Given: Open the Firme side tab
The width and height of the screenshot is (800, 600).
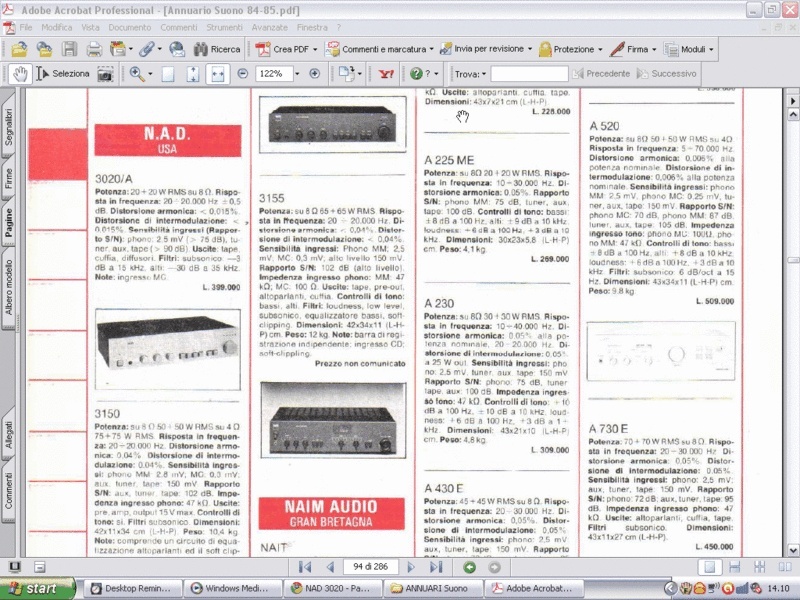Looking at the screenshot, I should tap(8, 179).
